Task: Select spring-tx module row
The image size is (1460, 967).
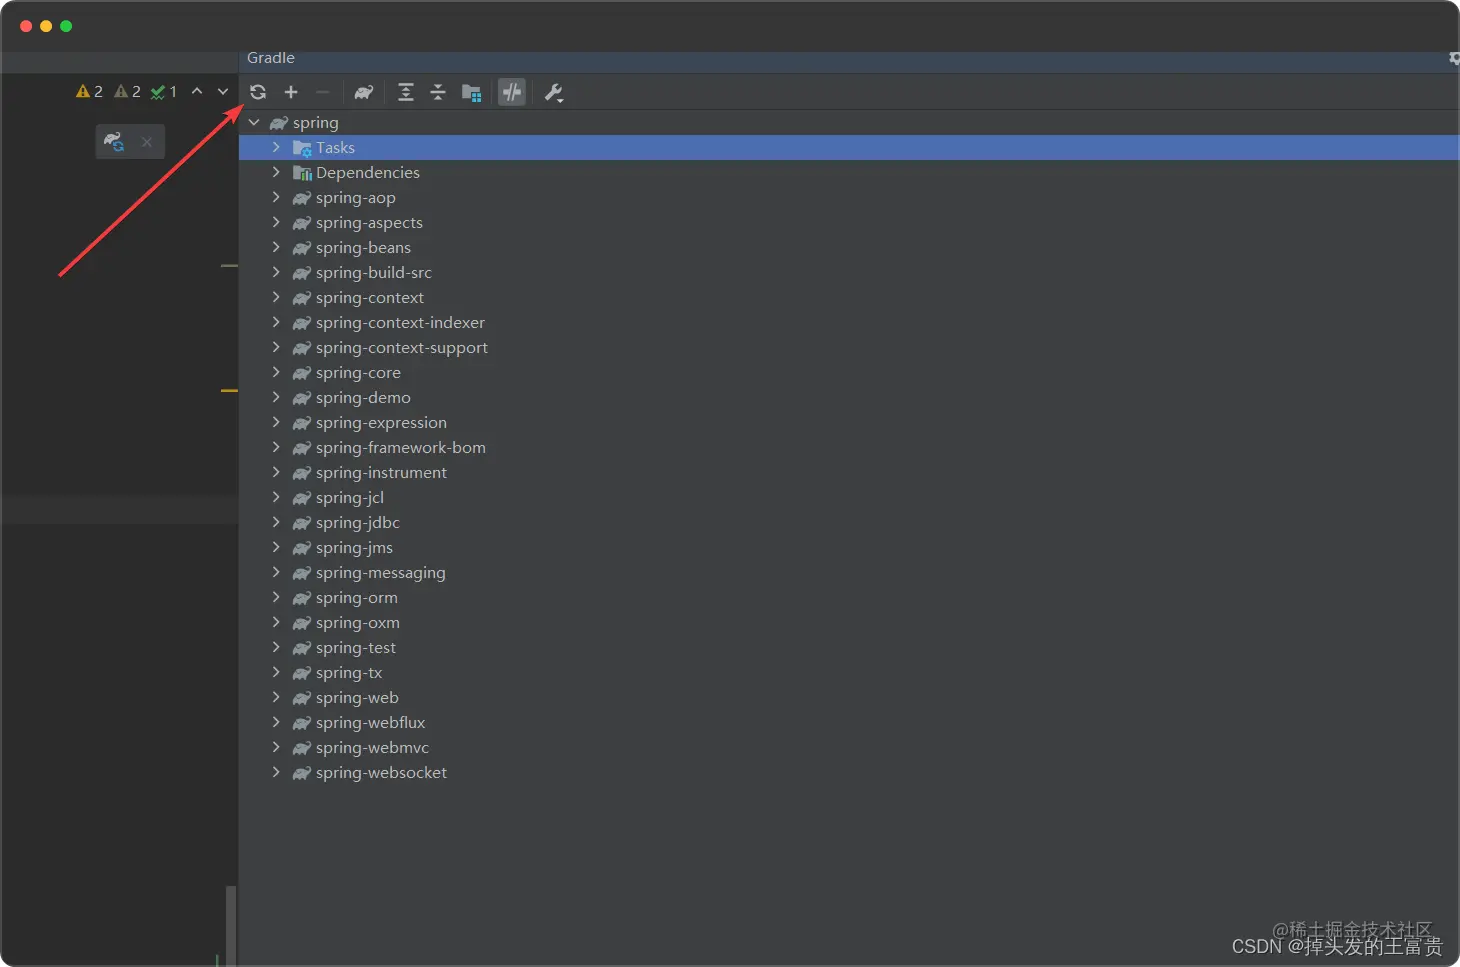Action: pos(848,672)
